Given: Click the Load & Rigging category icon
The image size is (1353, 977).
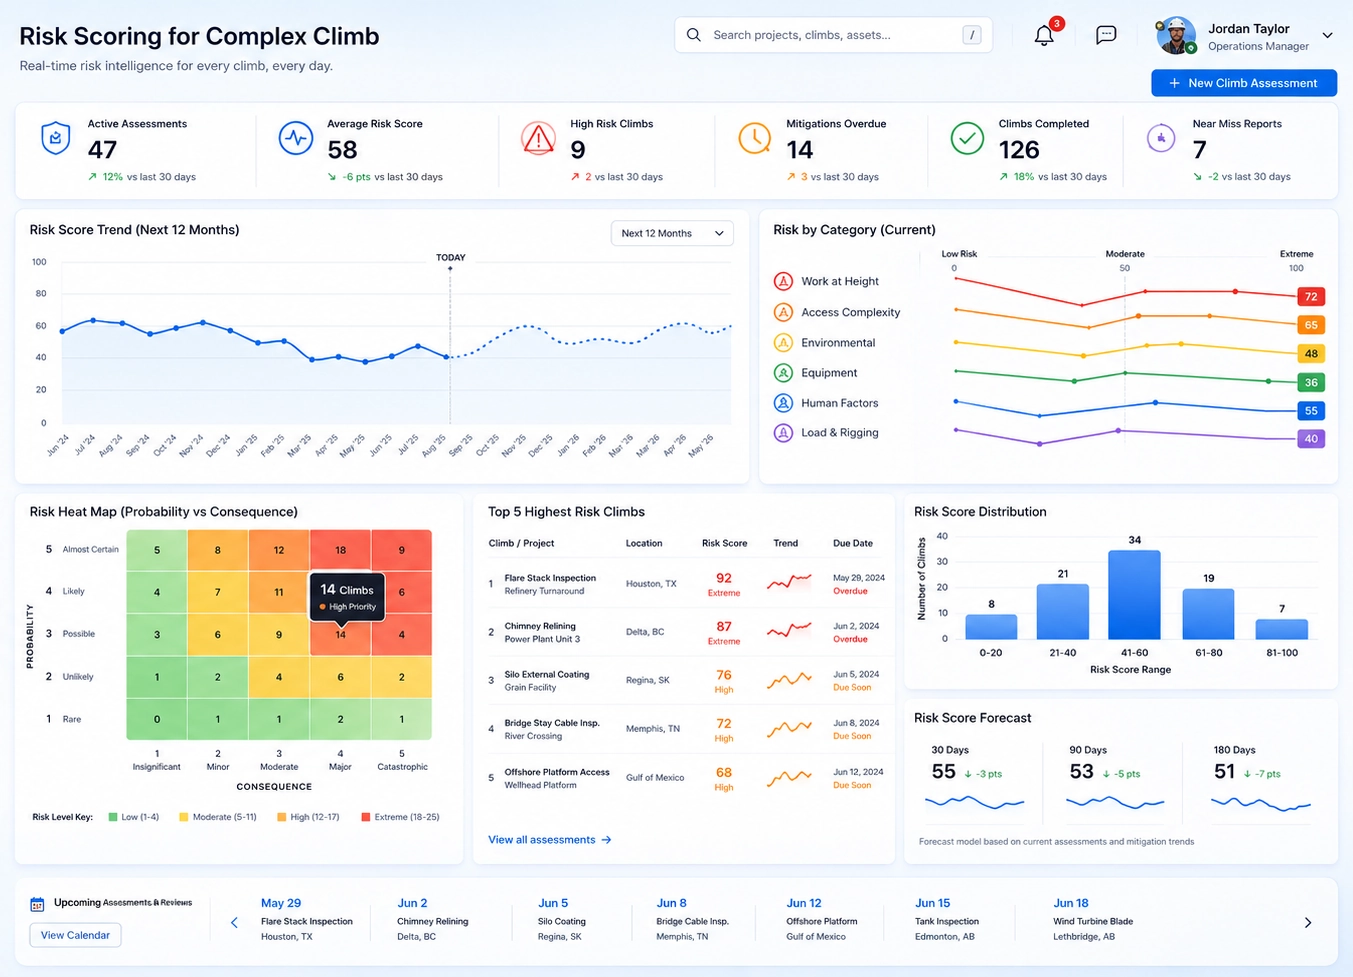Looking at the screenshot, I should [784, 433].
